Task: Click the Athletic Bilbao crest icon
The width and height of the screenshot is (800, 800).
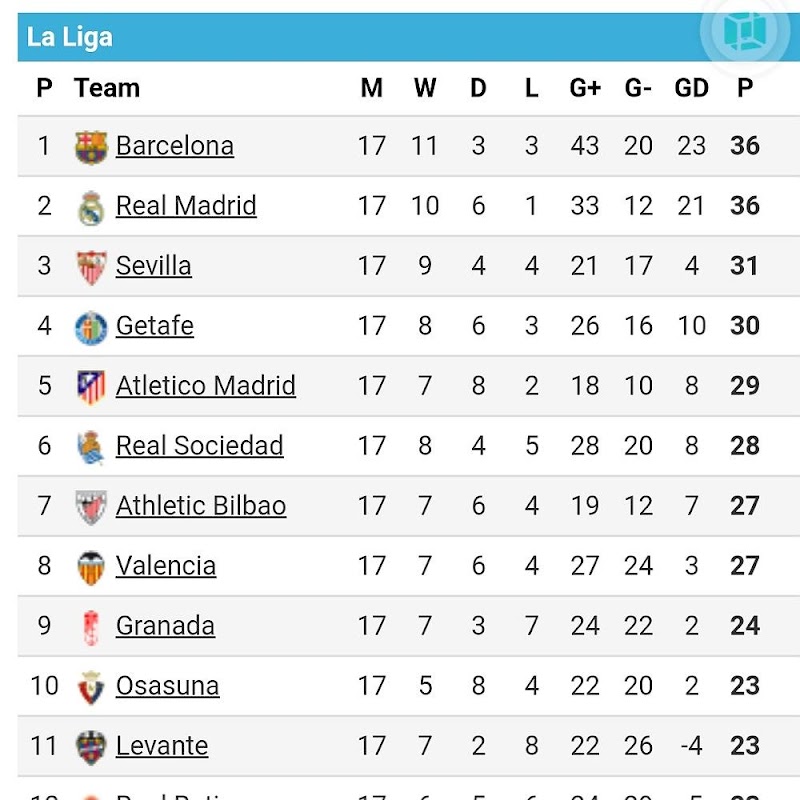Action: [91, 507]
